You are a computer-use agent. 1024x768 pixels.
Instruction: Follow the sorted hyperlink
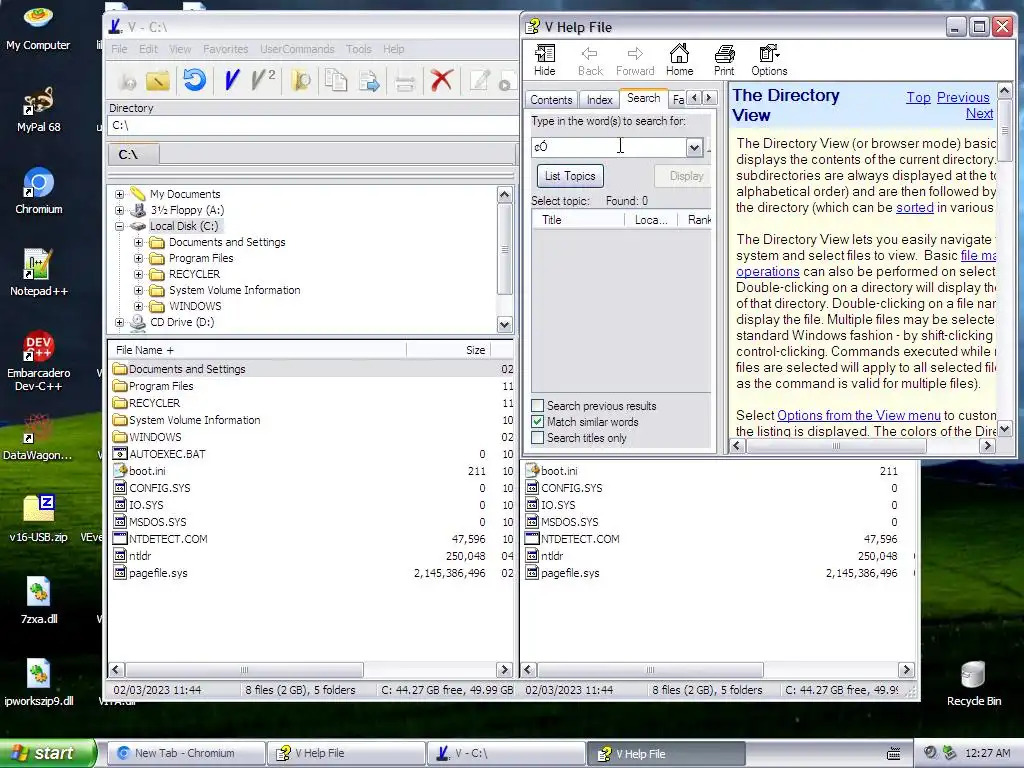click(914, 208)
